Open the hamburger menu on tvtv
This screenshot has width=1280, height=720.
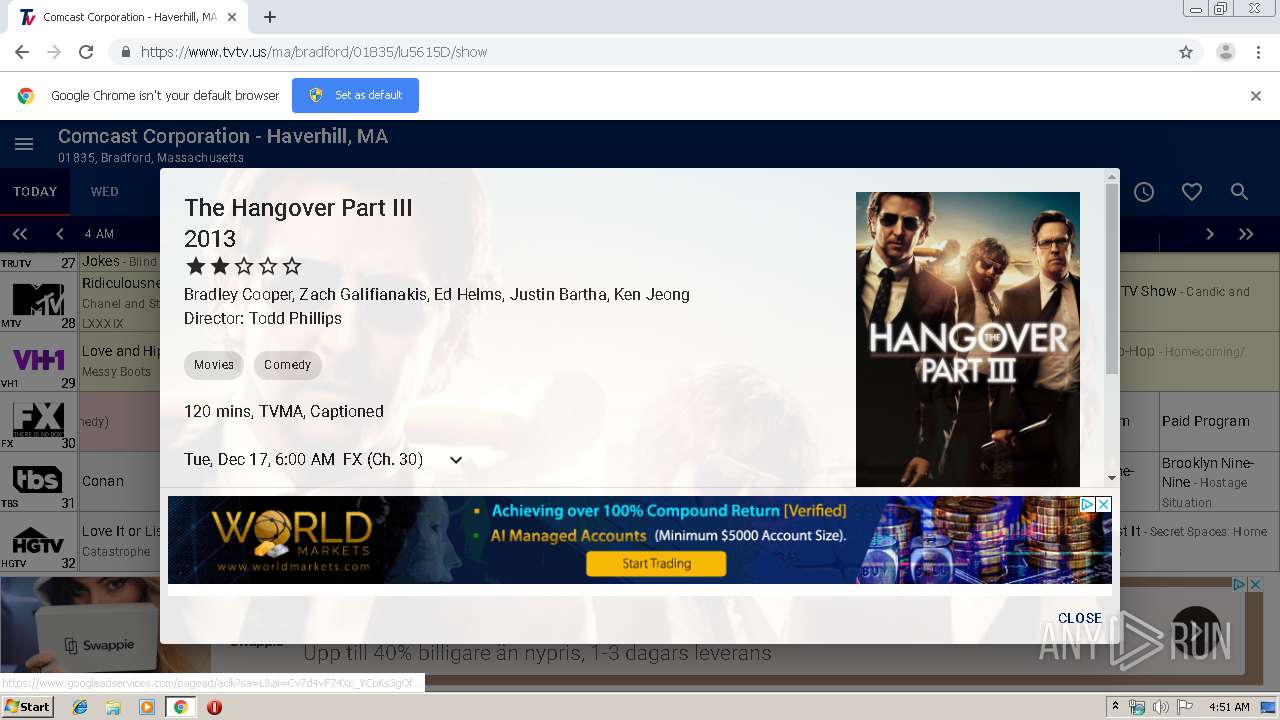click(24, 145)
